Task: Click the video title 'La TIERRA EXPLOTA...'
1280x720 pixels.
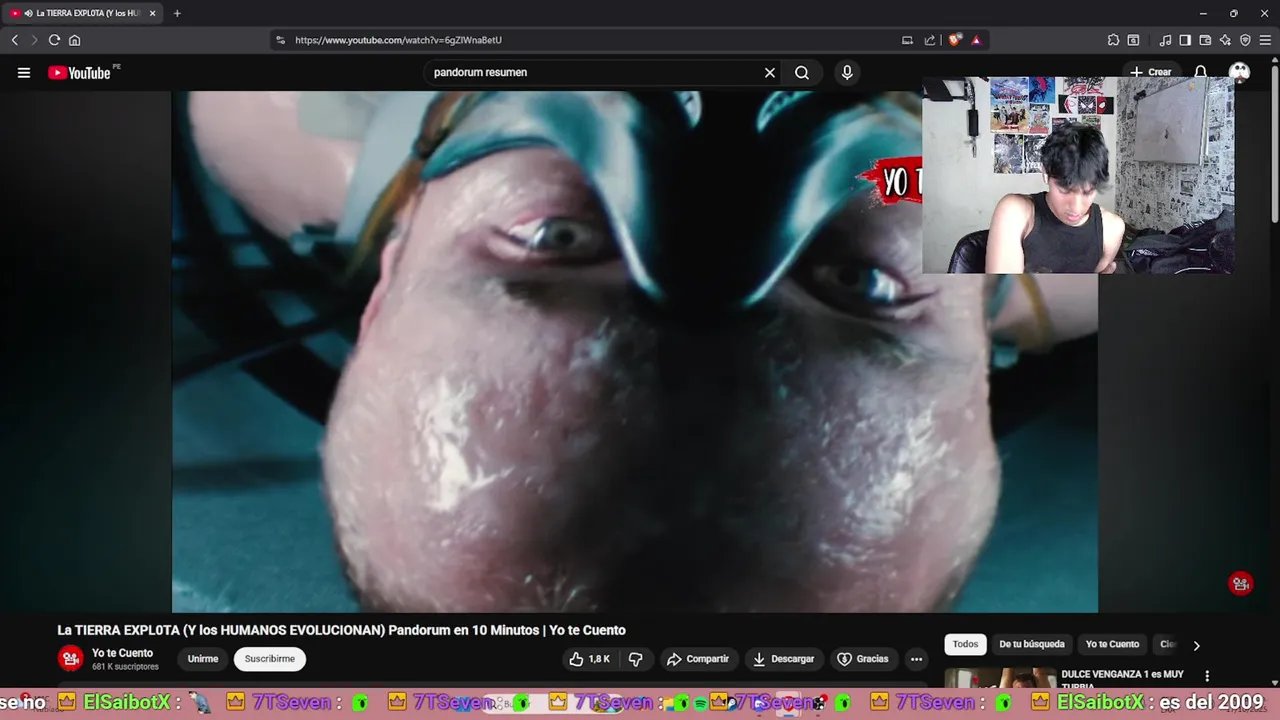Action: 341,630
